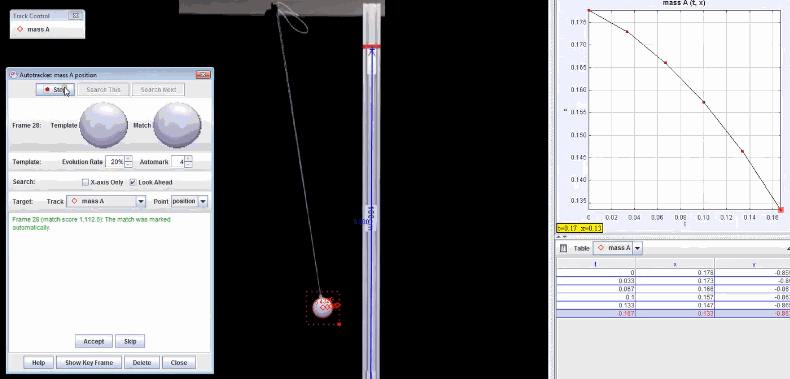
Task: Click table cell with x value 0.178
Action: (675, 273)
